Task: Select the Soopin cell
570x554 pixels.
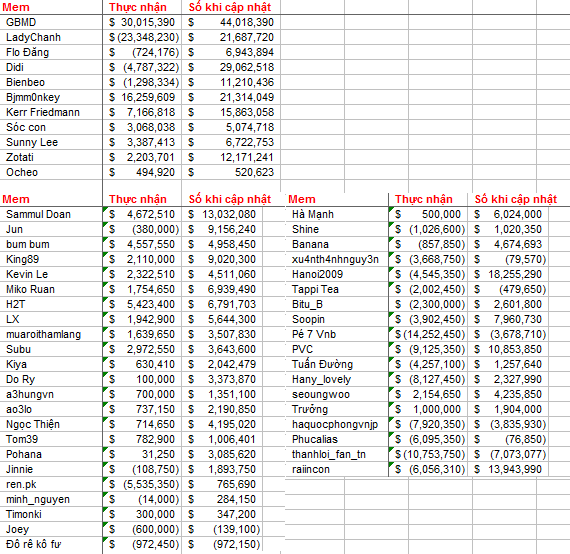Action: click(x=337, y=320)
